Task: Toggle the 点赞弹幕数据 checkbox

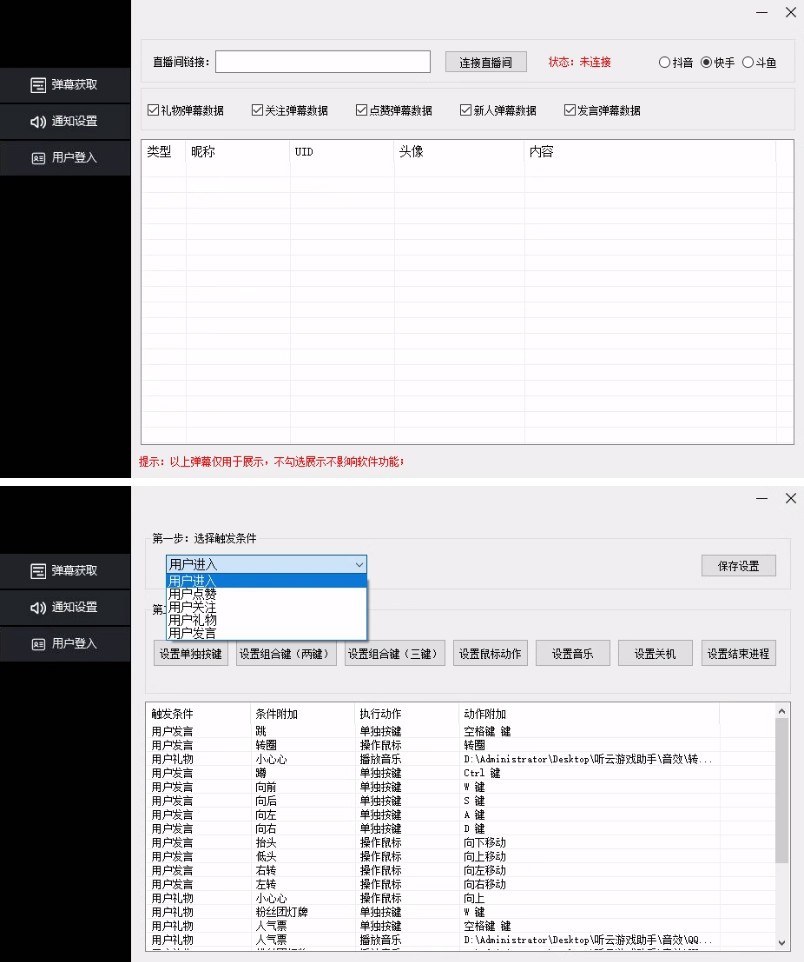Action: (x=361, y=110)
